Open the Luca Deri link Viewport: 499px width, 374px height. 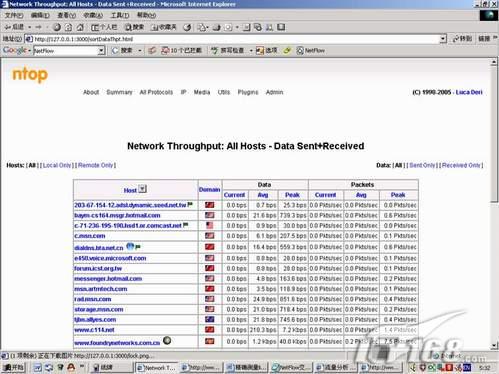click(469, 92)
